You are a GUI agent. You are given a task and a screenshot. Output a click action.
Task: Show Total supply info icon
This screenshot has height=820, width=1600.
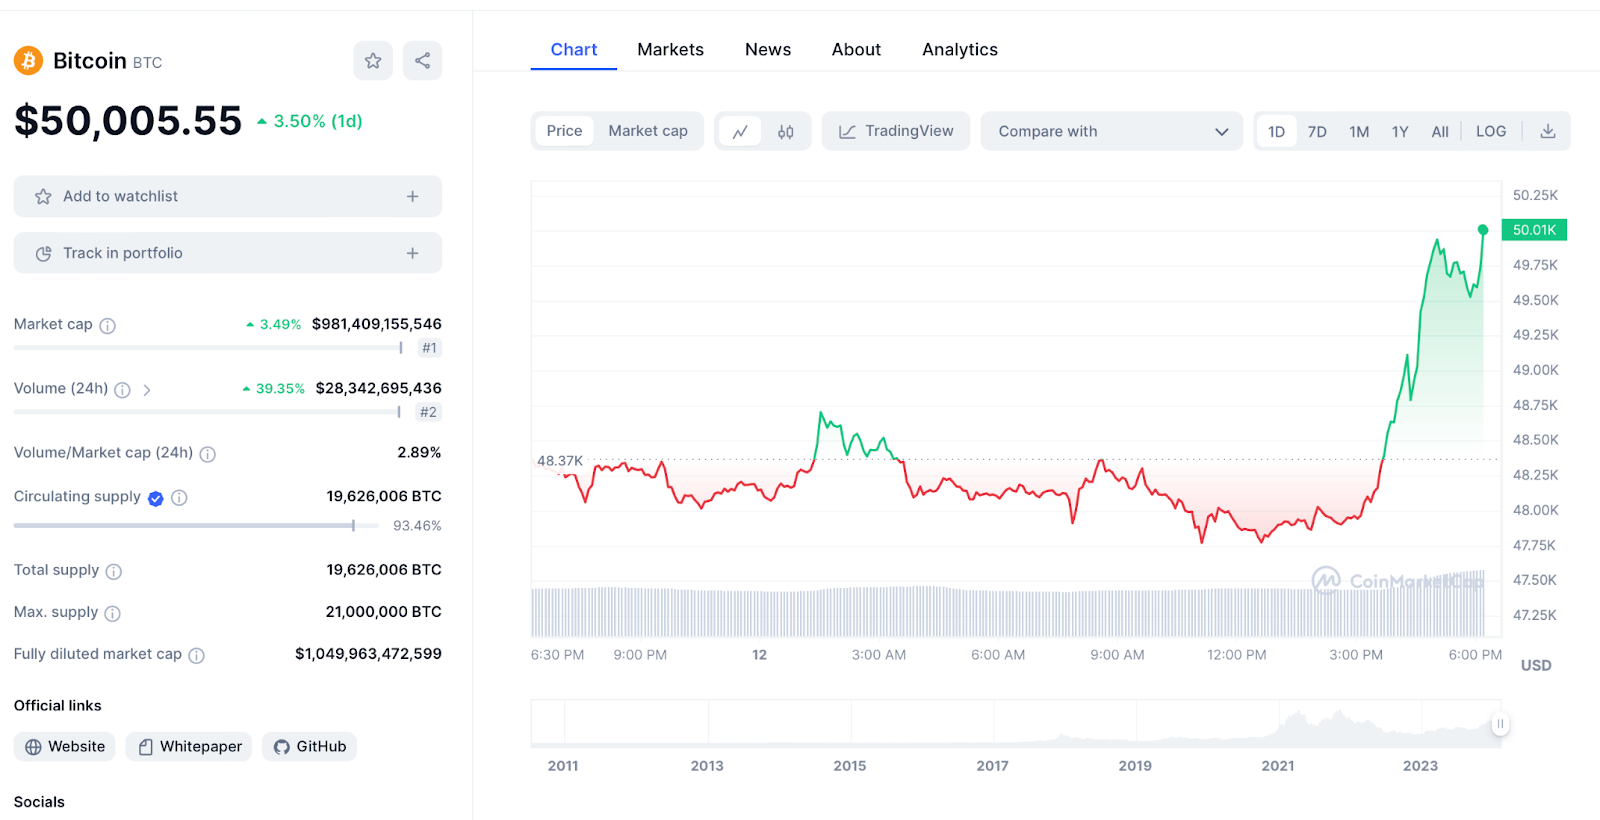click(x=114, y=572)
